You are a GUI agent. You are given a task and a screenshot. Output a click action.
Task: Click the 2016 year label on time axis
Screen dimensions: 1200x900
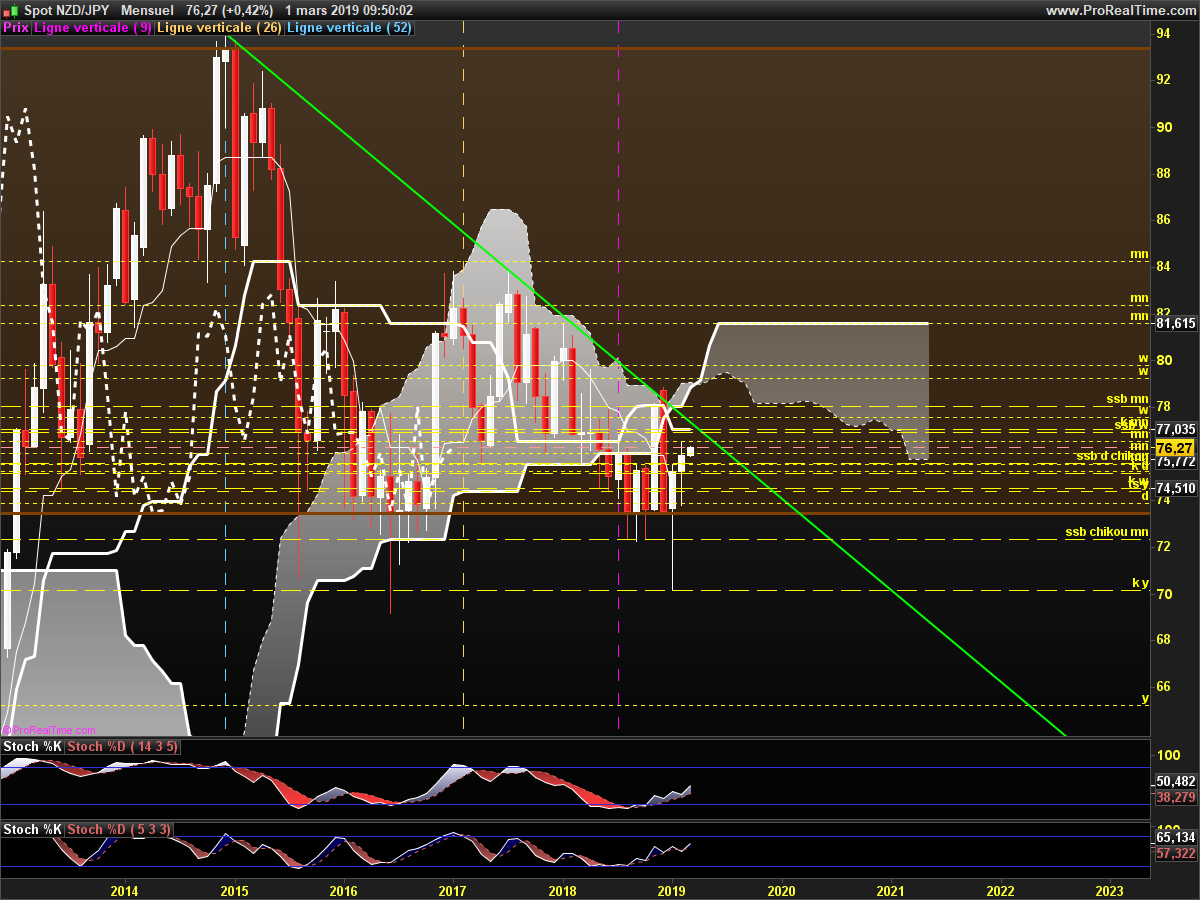pyautogui.click(x=343, y=890)
